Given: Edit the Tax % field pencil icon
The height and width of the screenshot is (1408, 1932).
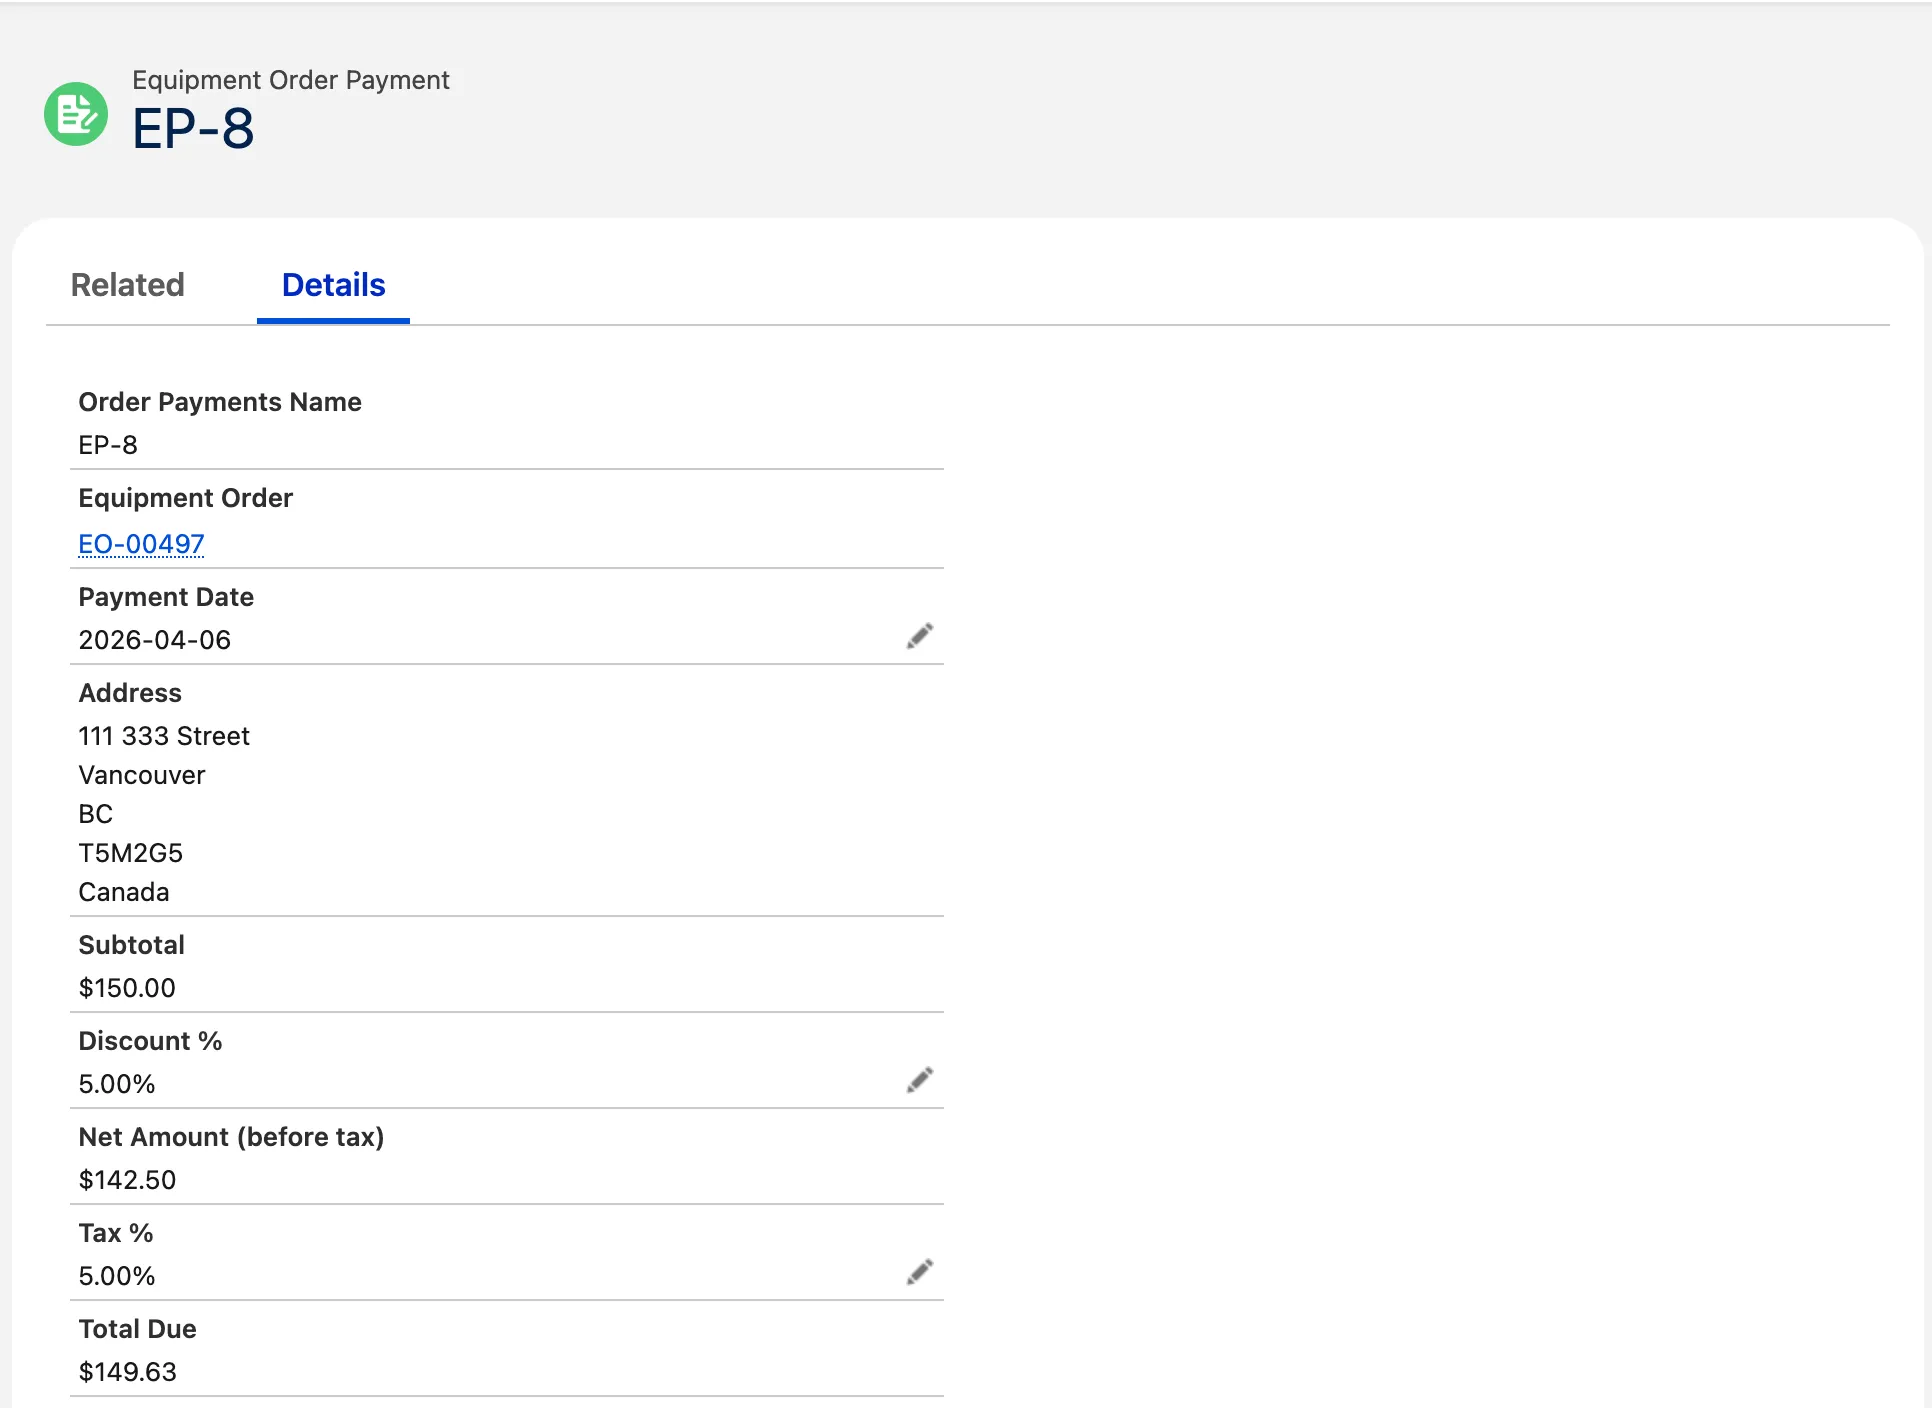Looking at the screenshot, I should click(x=920, y=1272).
